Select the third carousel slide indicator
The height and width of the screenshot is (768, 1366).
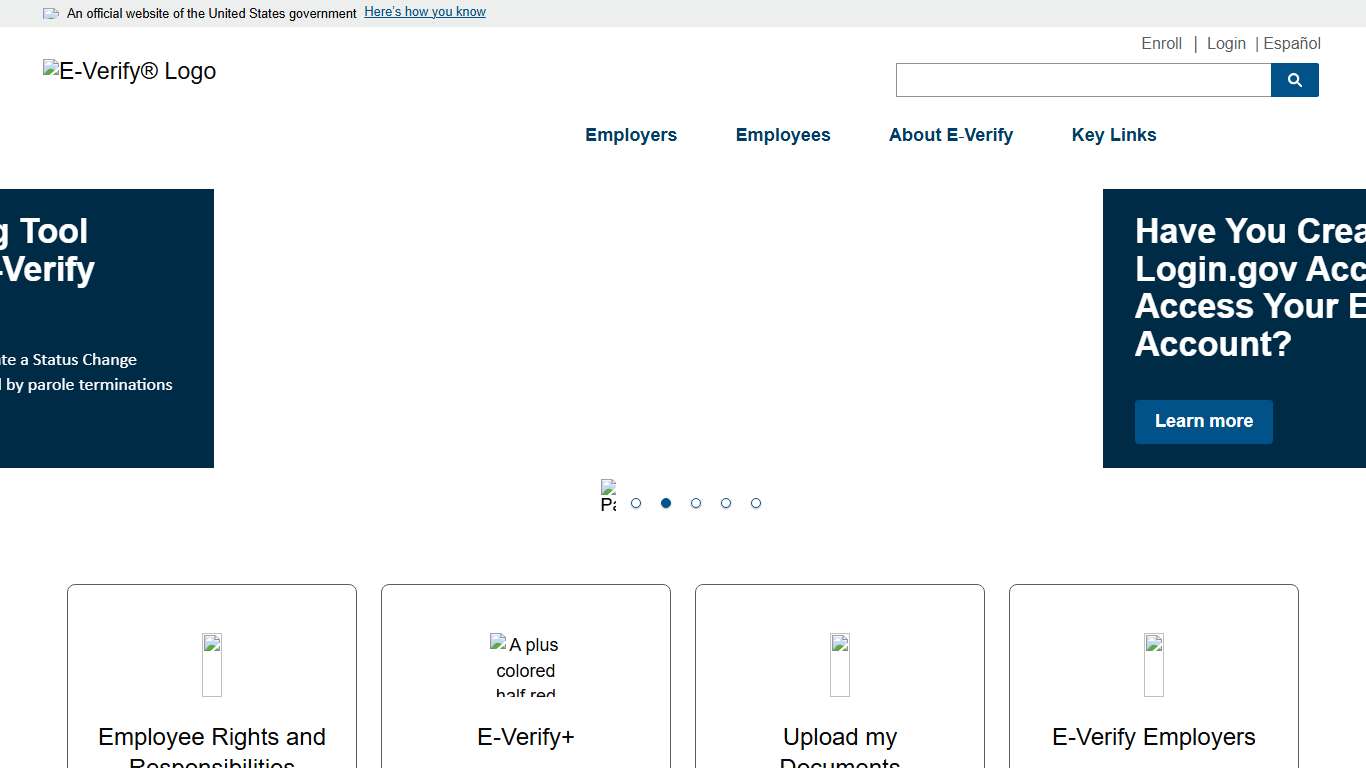(696, 503)
